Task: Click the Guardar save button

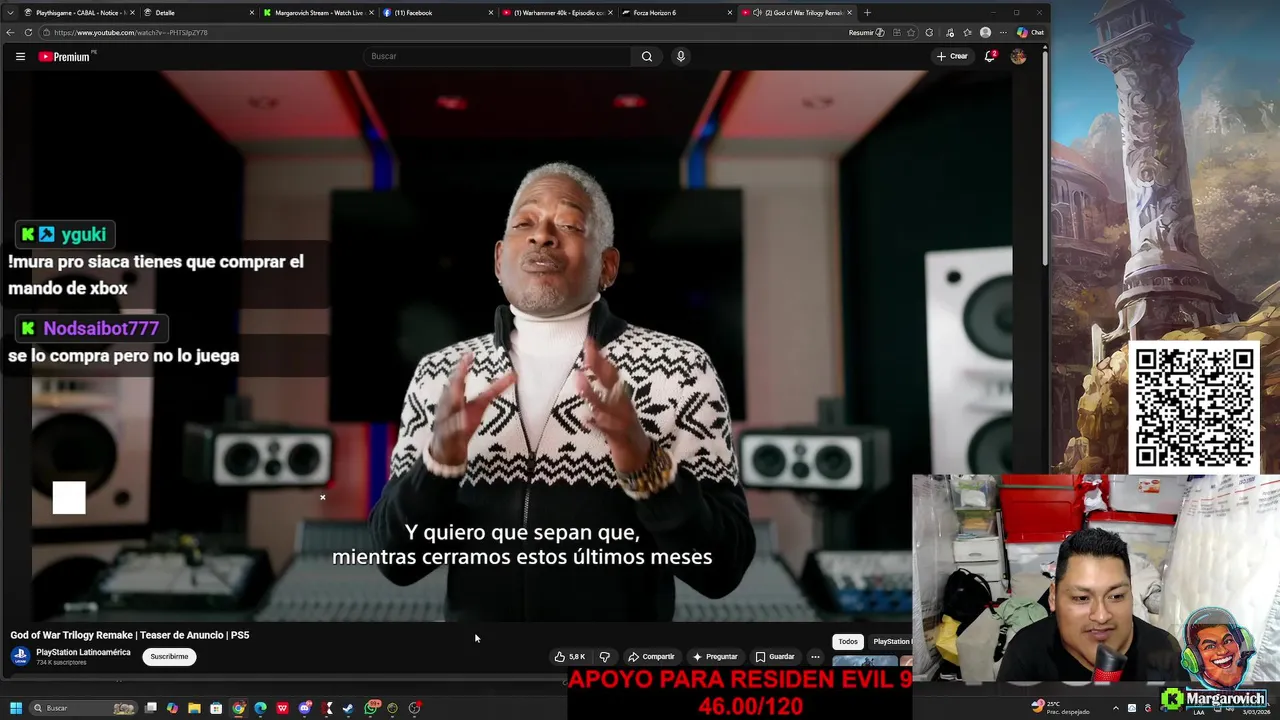Action: tap(775, 657)
